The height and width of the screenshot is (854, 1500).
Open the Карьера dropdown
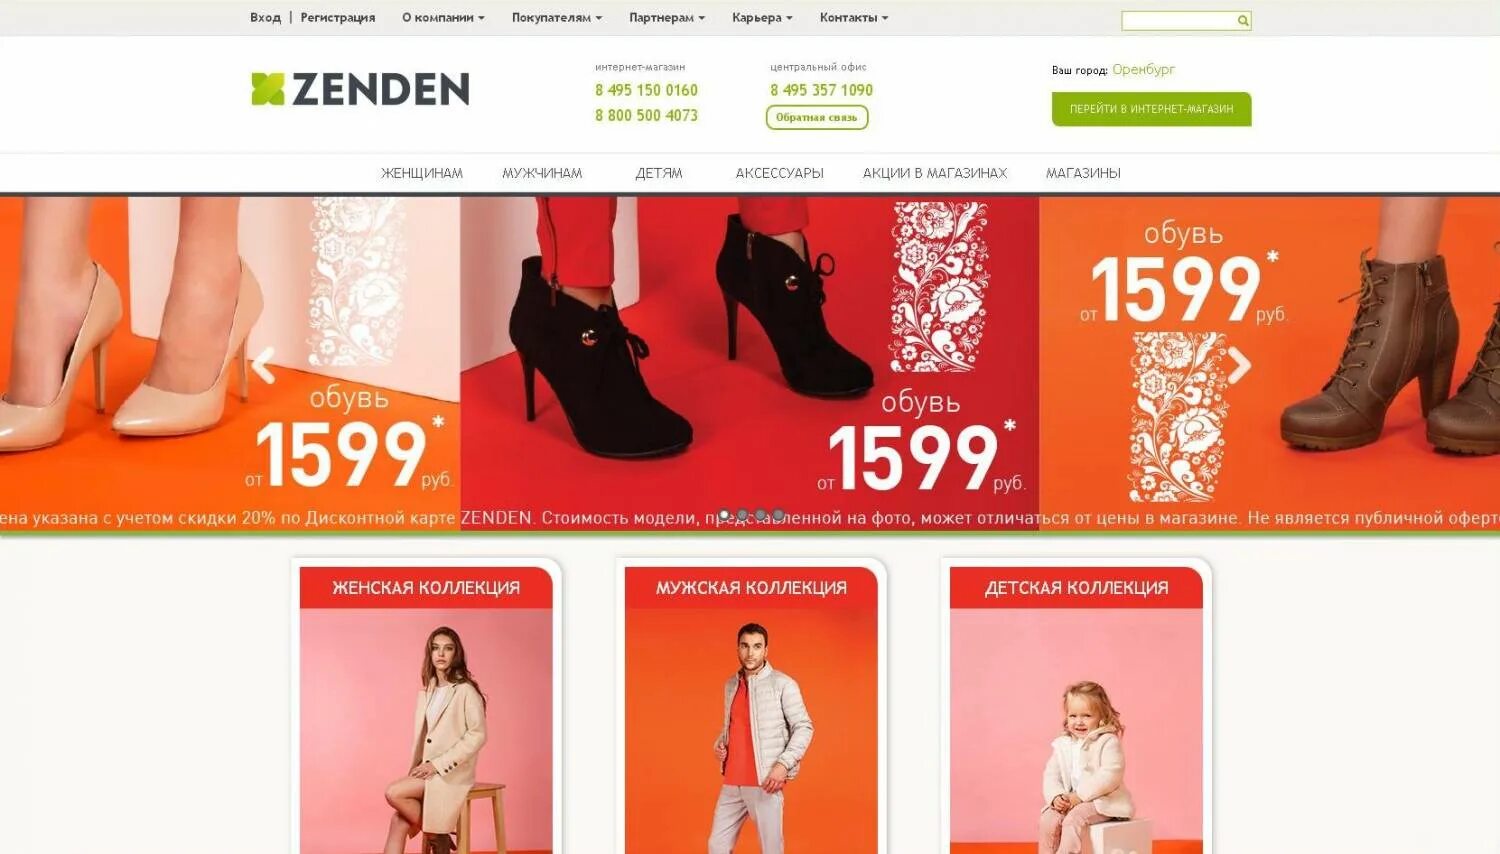pos(762,17)
